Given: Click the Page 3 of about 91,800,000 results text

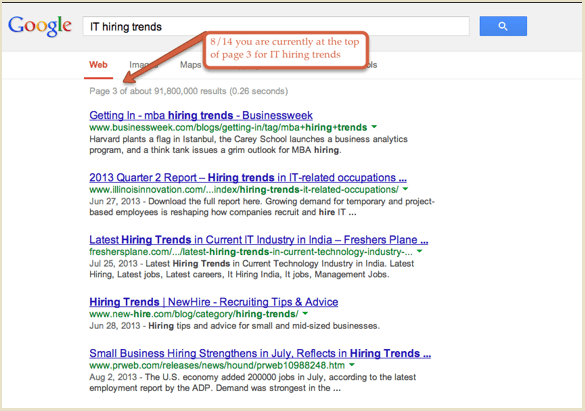Looking at the screenshot, I should point(188,91).
